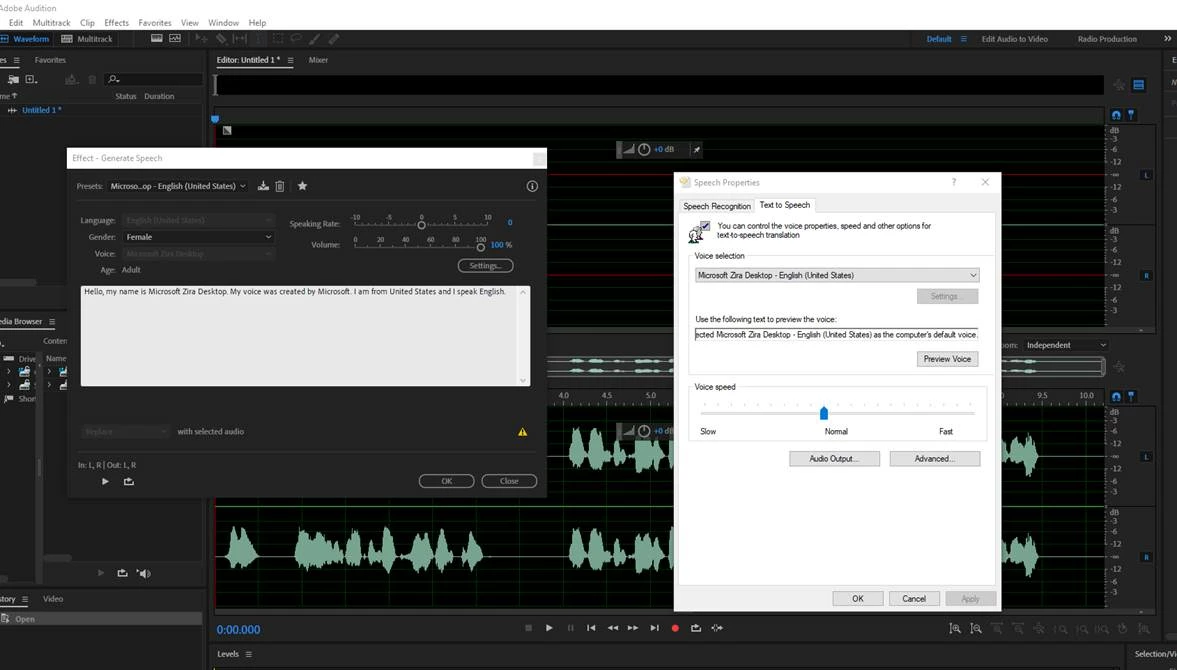Preview play button in Generate Speech dialog
1177x670 pixels.
(105, 482)
